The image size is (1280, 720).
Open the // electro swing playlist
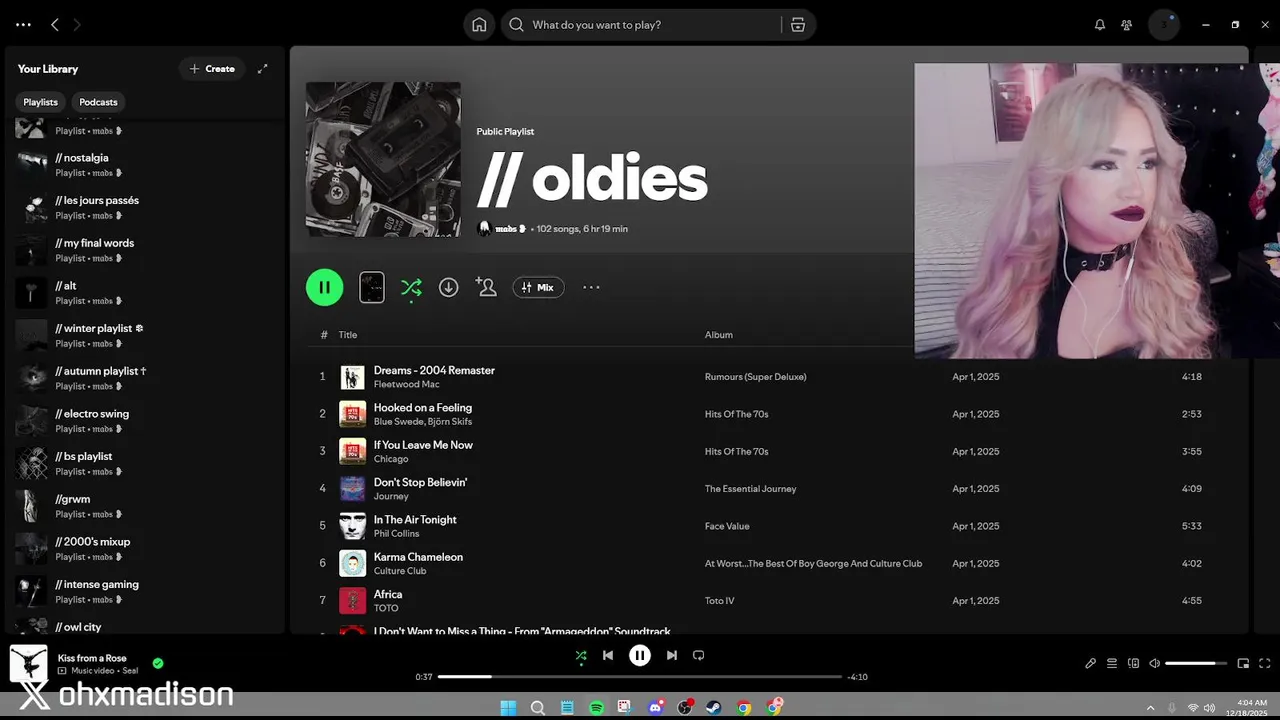pos(145,420)
